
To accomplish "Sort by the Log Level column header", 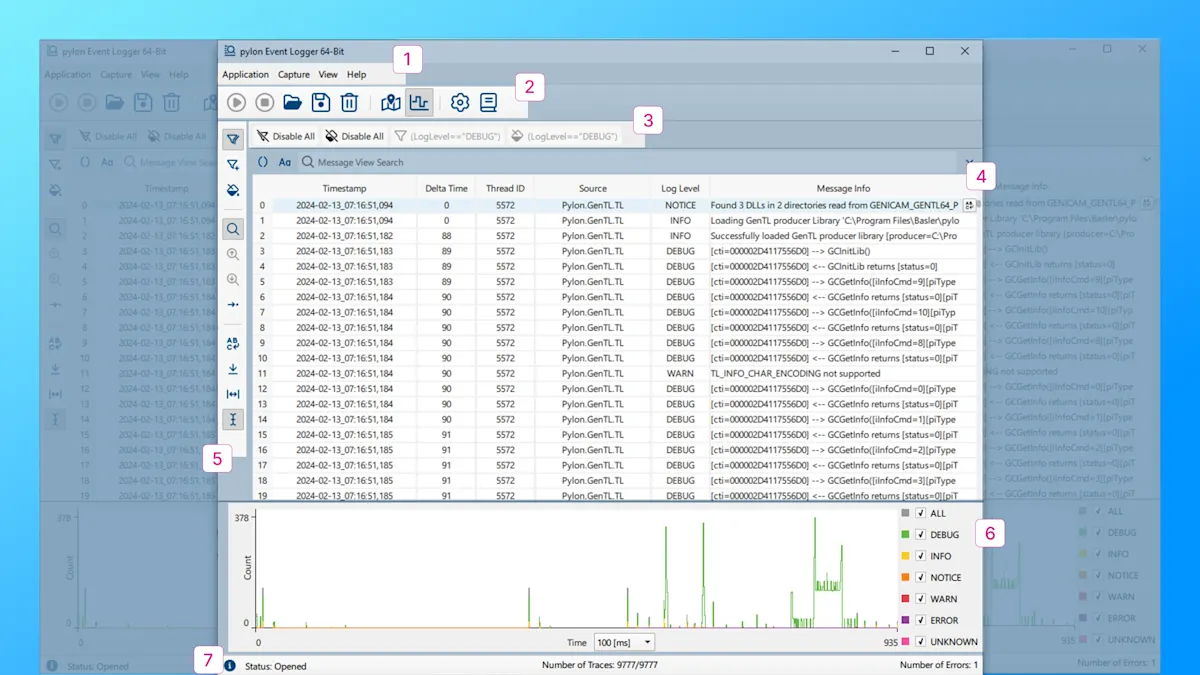I will coord(680,188).
